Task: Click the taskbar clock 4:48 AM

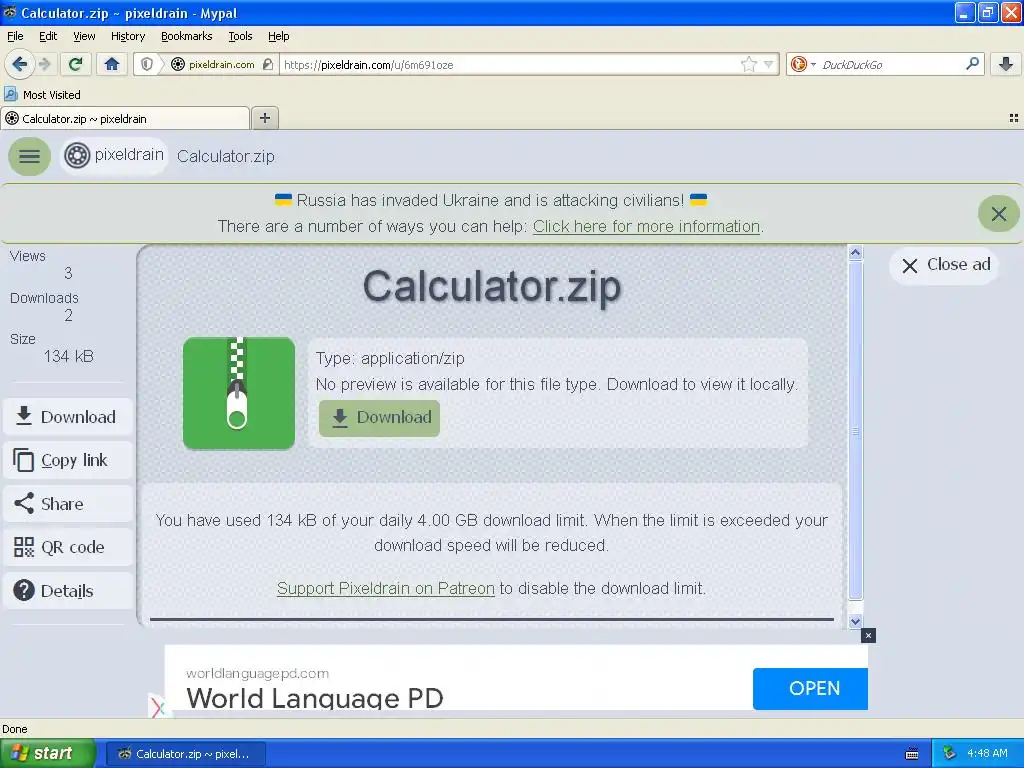Action: point(987,753)
